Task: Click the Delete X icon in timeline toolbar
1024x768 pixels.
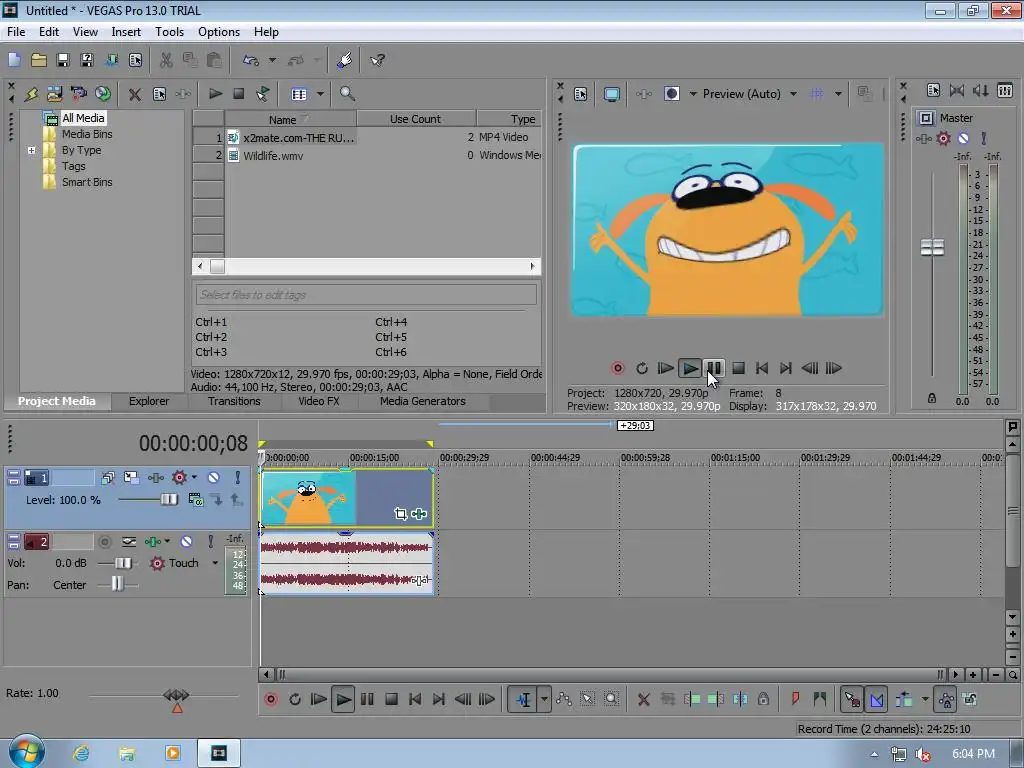Action: pyautogui.click(x=643, y=699)
